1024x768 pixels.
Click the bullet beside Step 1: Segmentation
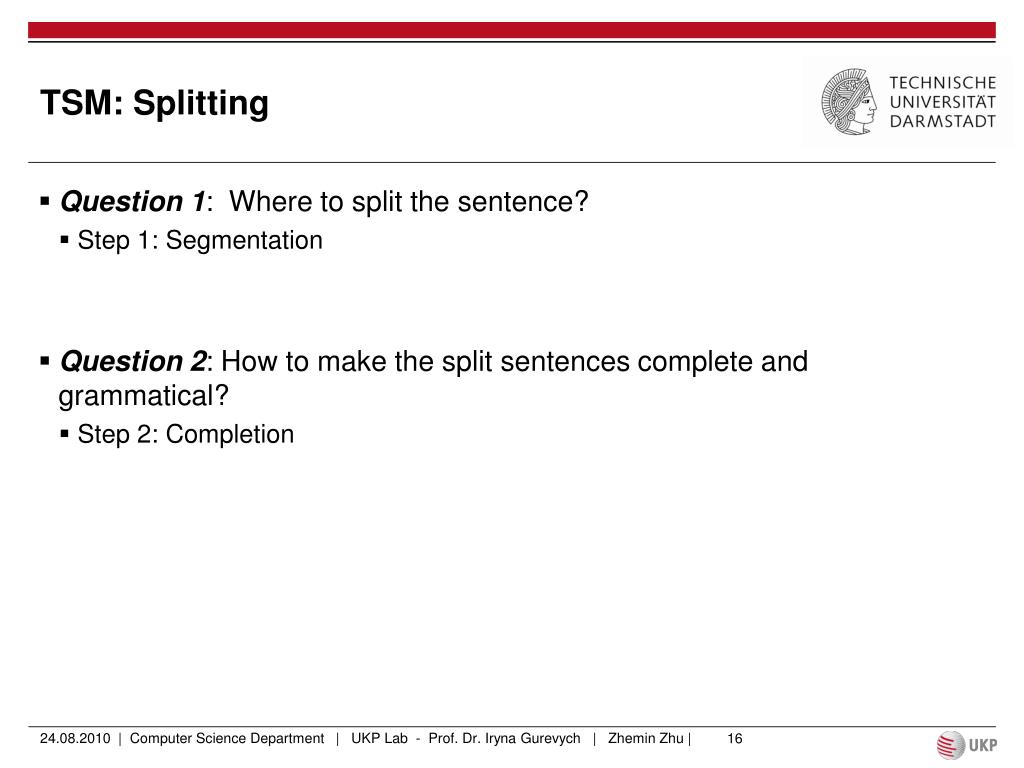pos(64,240)
